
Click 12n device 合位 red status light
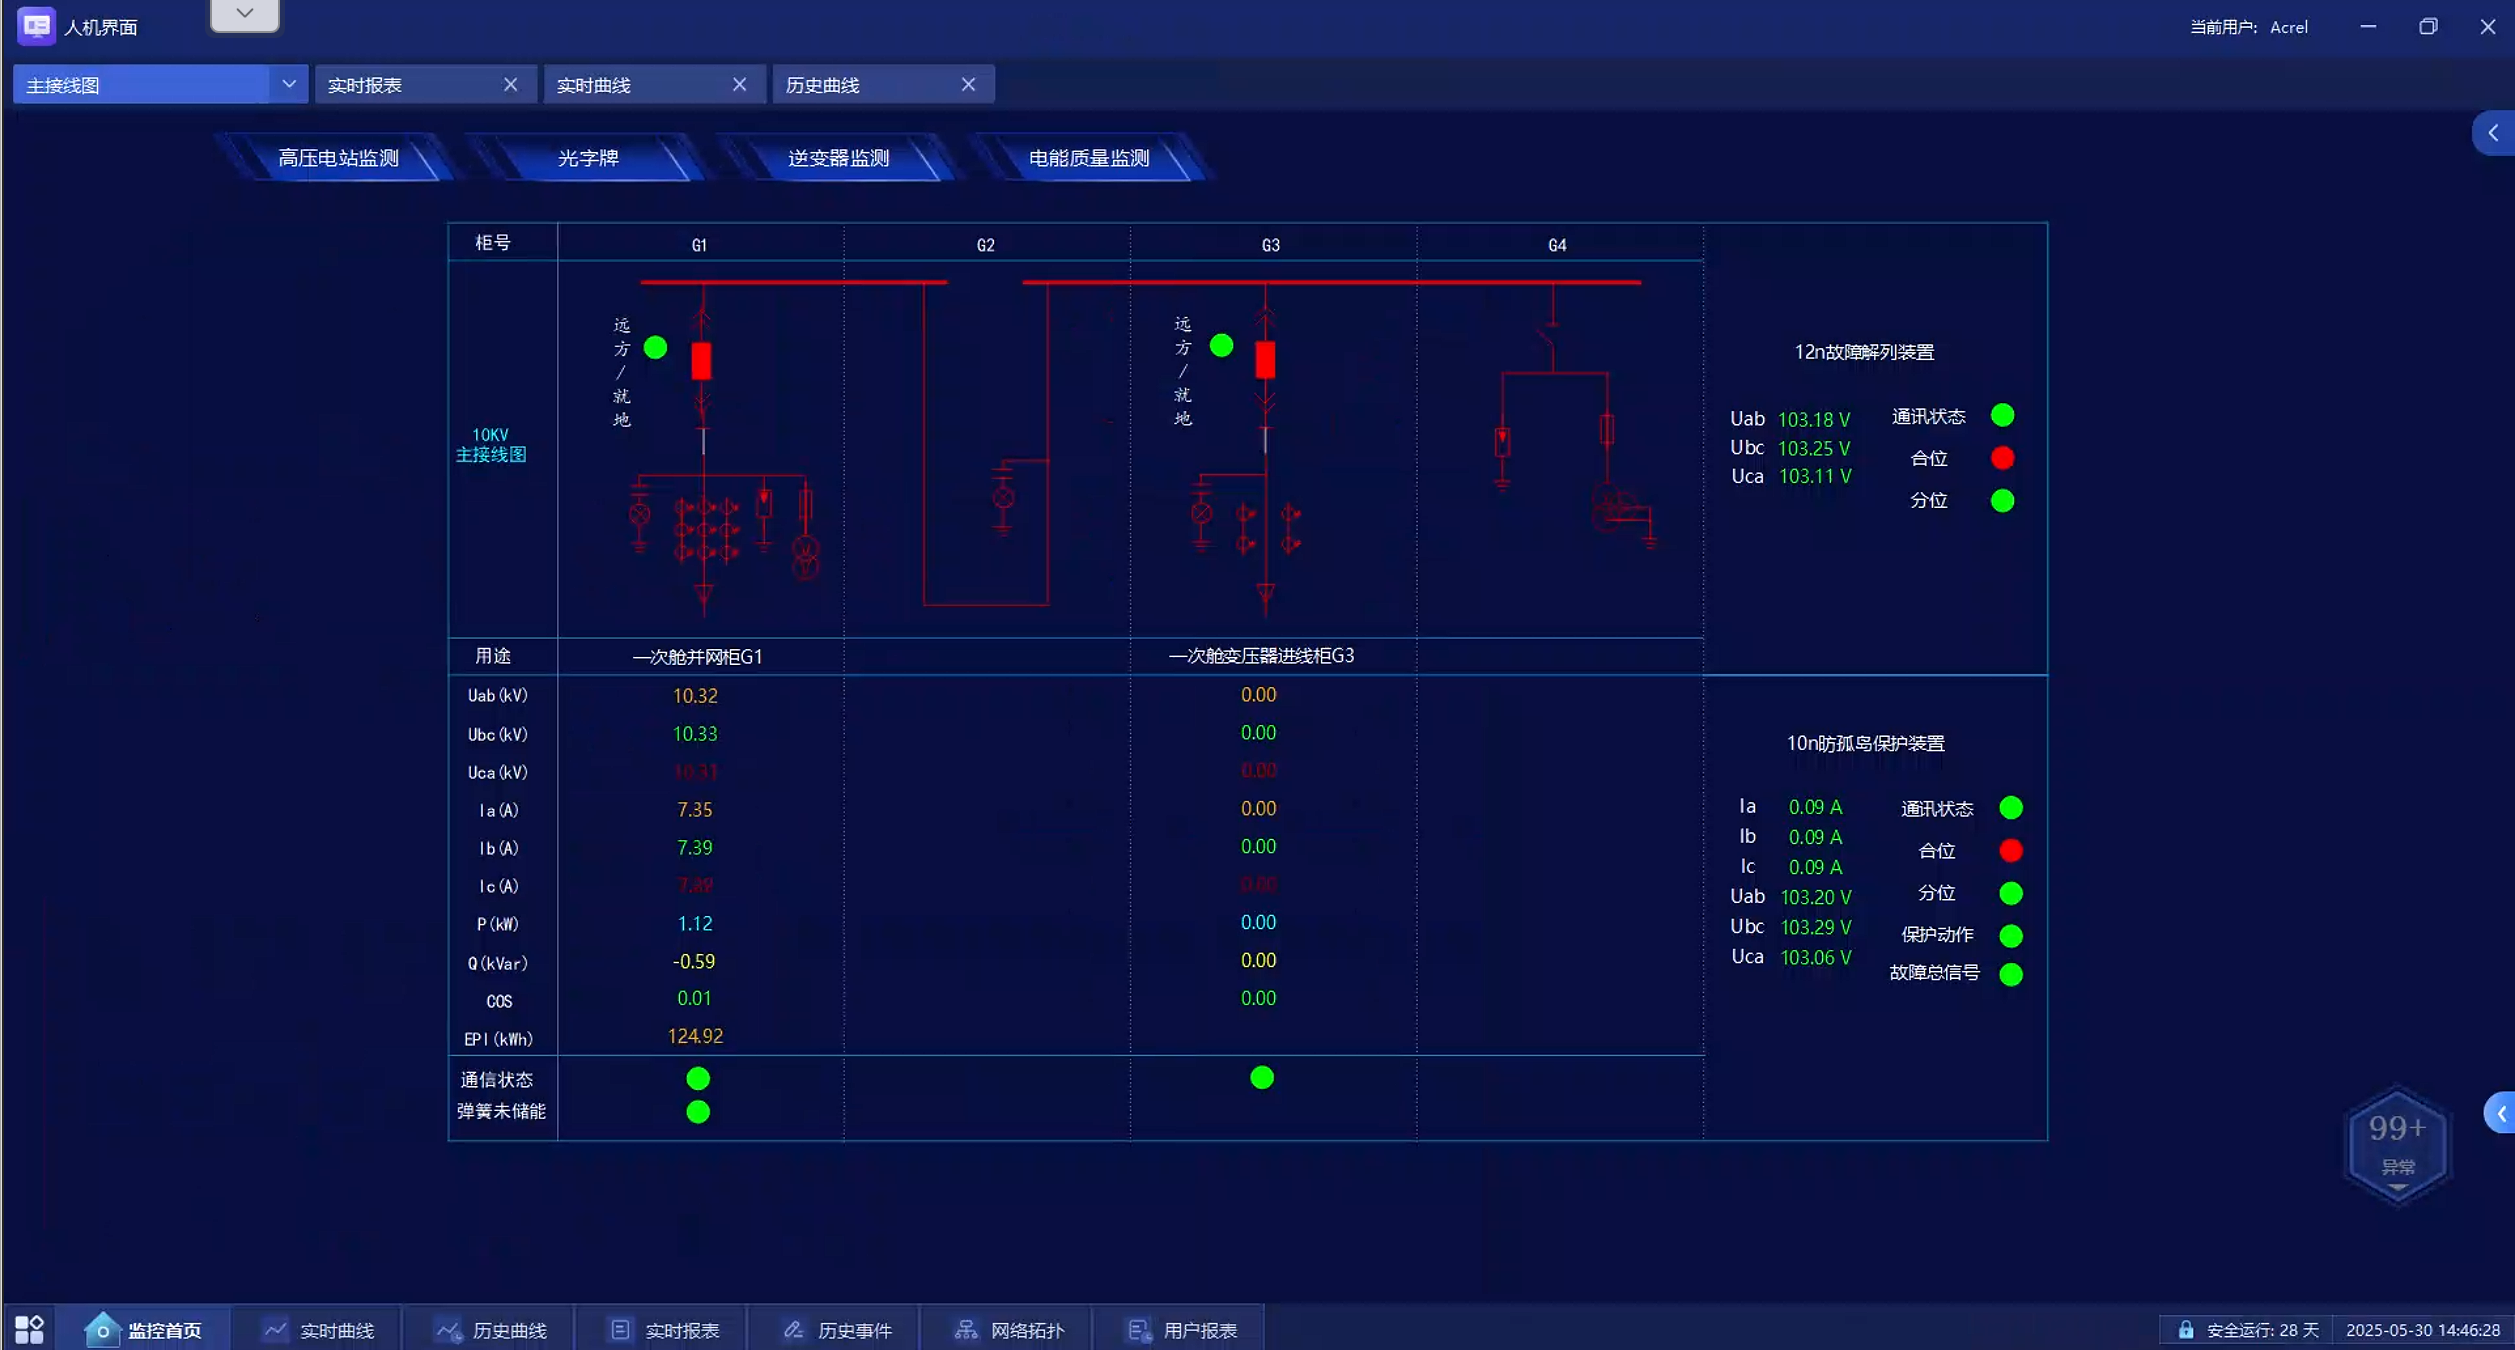[2002, 458]
